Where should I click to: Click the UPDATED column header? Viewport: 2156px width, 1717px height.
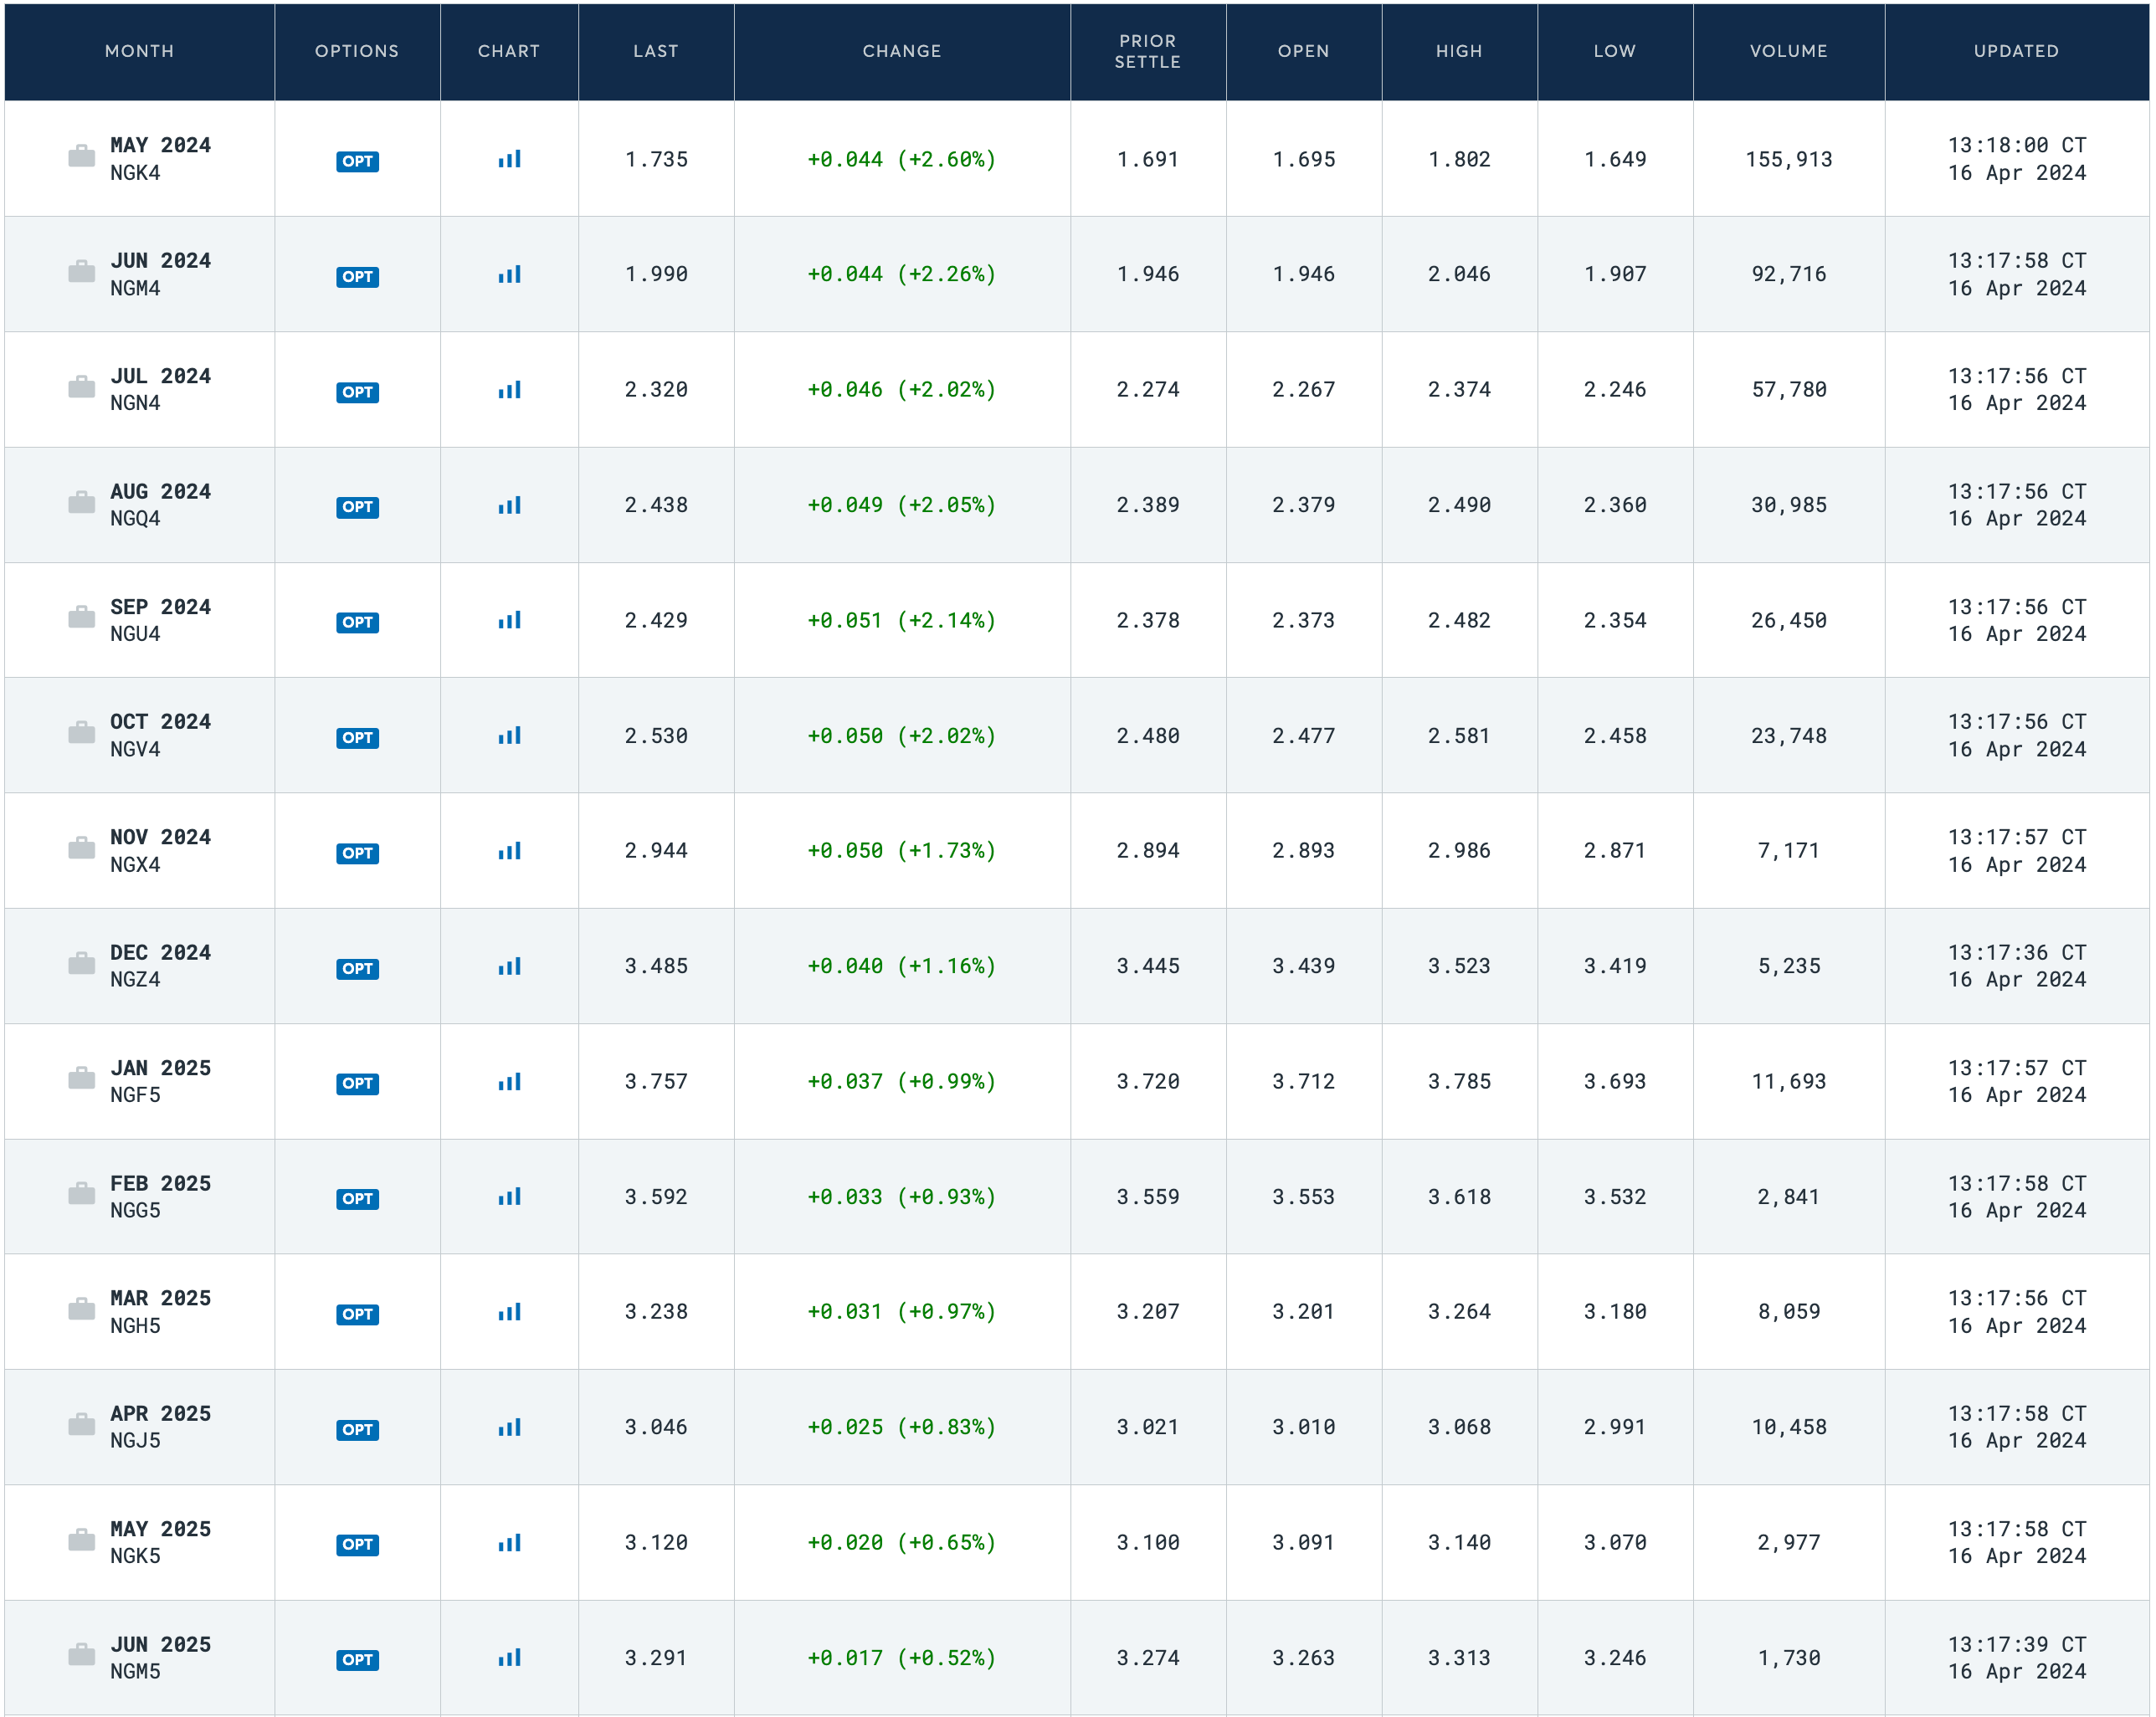click(x=2016, y=51)
